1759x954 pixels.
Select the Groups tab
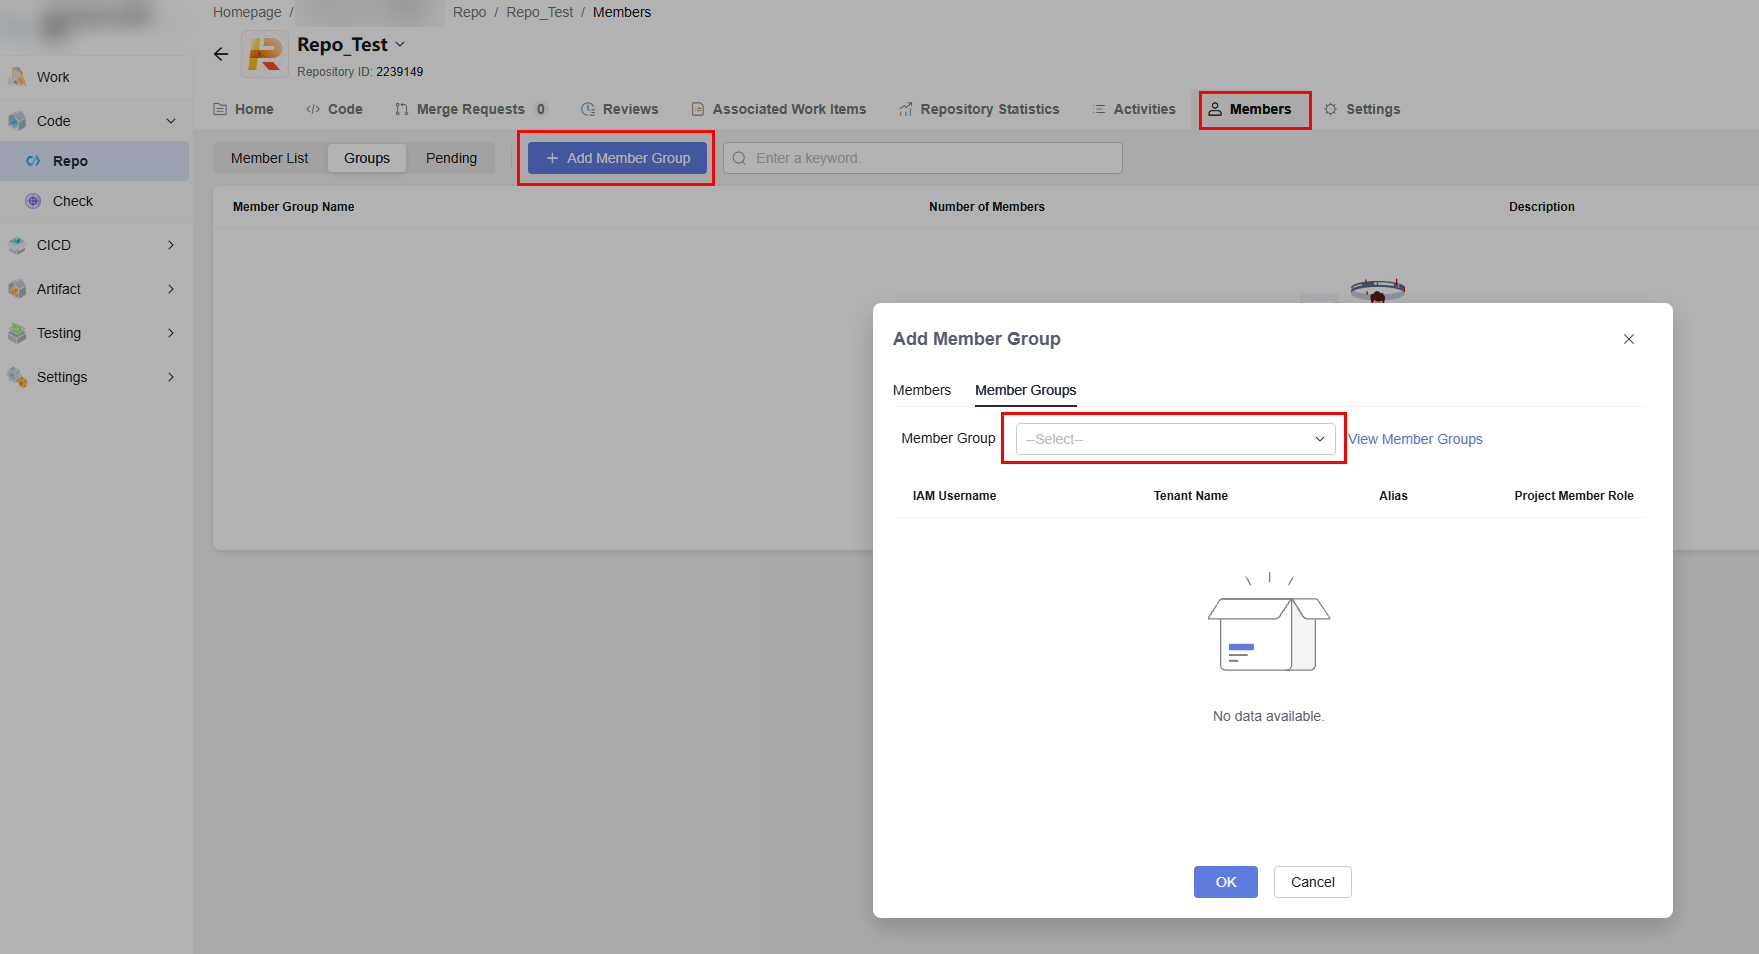(x=367, y=158)
